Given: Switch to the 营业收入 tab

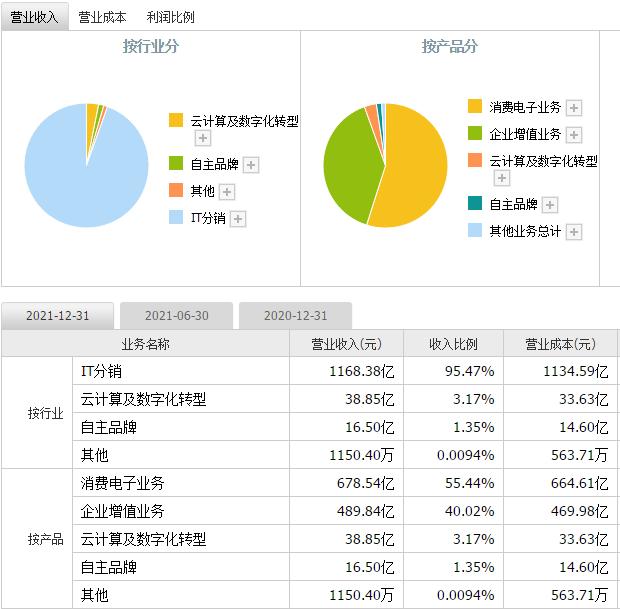Looking at the screenshot, I should (35, 17).
